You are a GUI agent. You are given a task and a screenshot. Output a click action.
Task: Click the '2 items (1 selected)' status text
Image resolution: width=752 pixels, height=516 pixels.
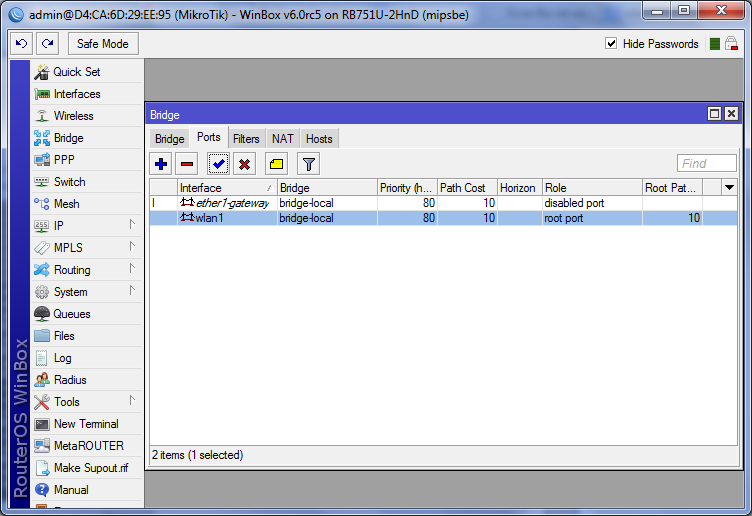tap(198, 455)
